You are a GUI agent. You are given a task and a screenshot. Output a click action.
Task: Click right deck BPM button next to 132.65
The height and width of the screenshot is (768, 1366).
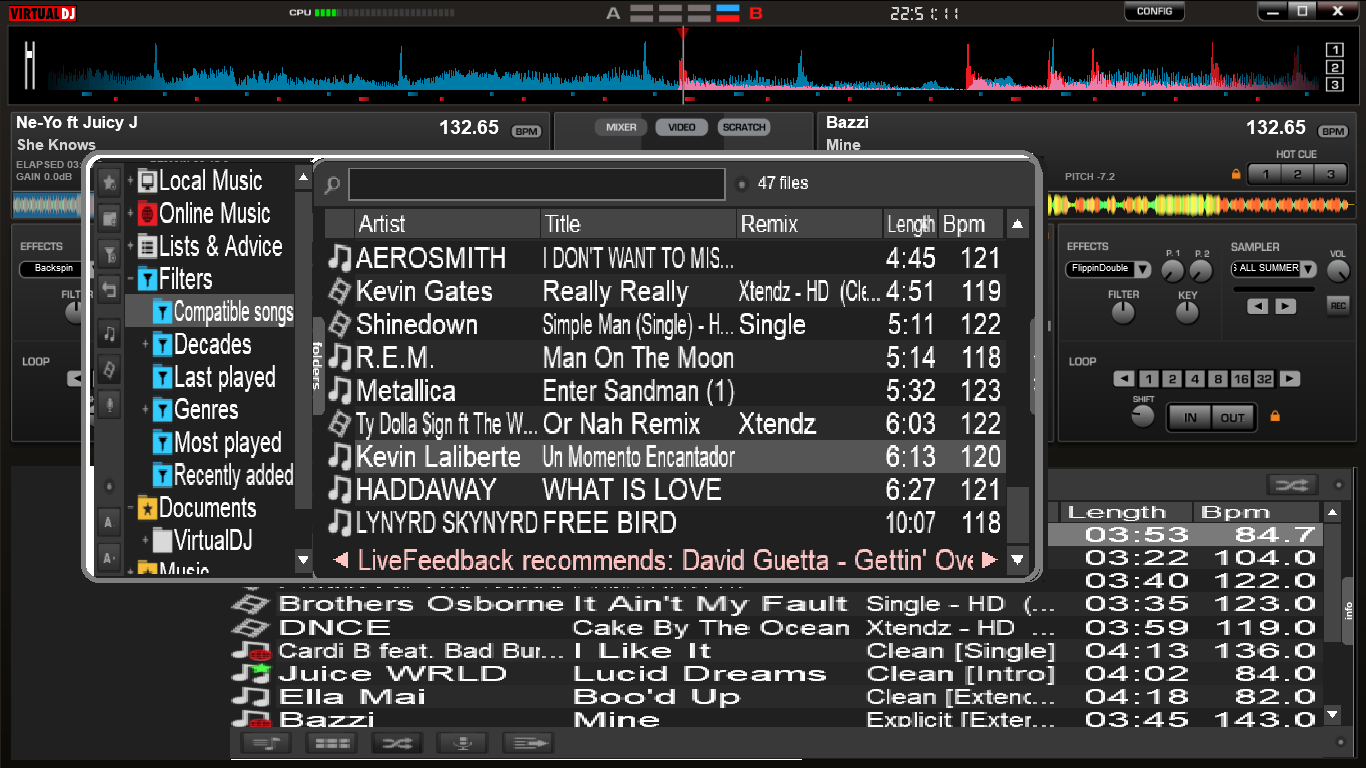(x=1332, y=131)
